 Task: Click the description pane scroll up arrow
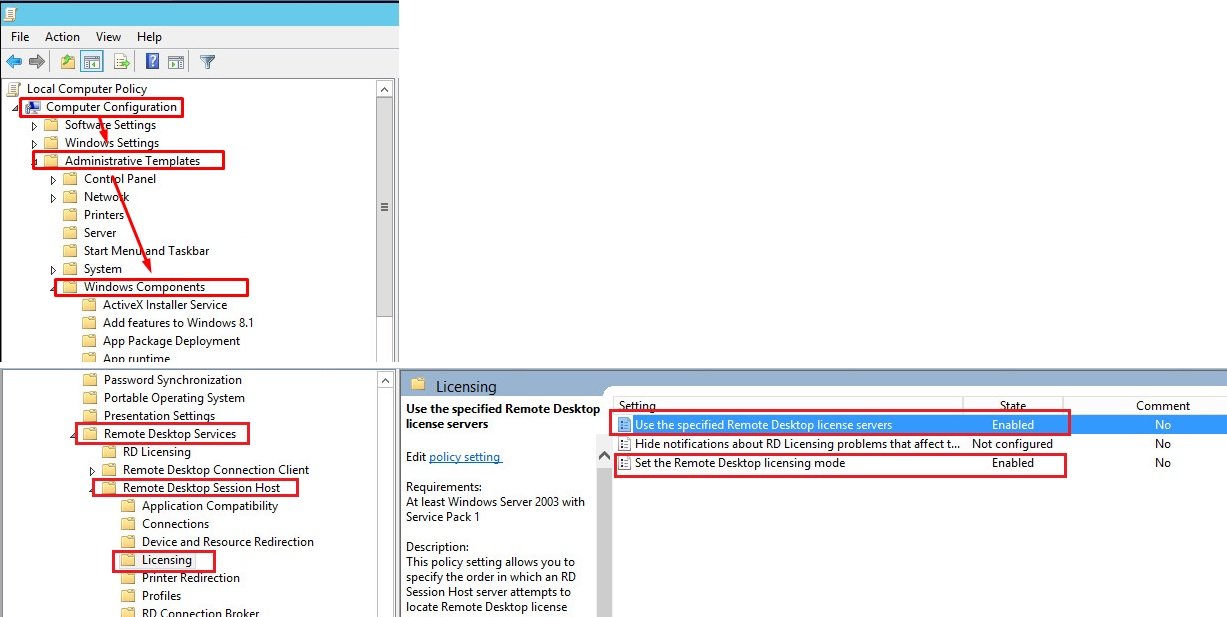click(604, 457)
